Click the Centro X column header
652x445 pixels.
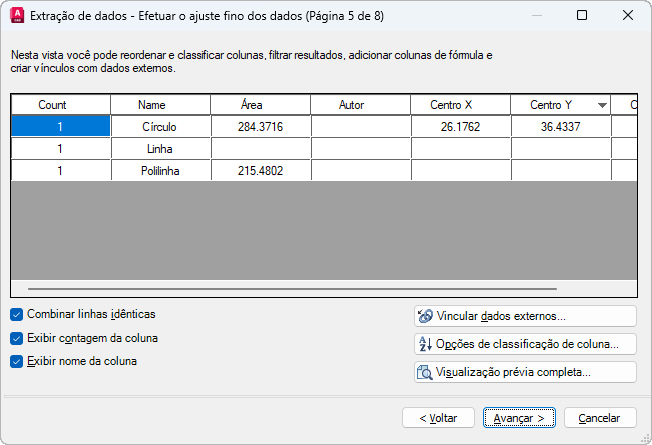[x=460, y=105]
